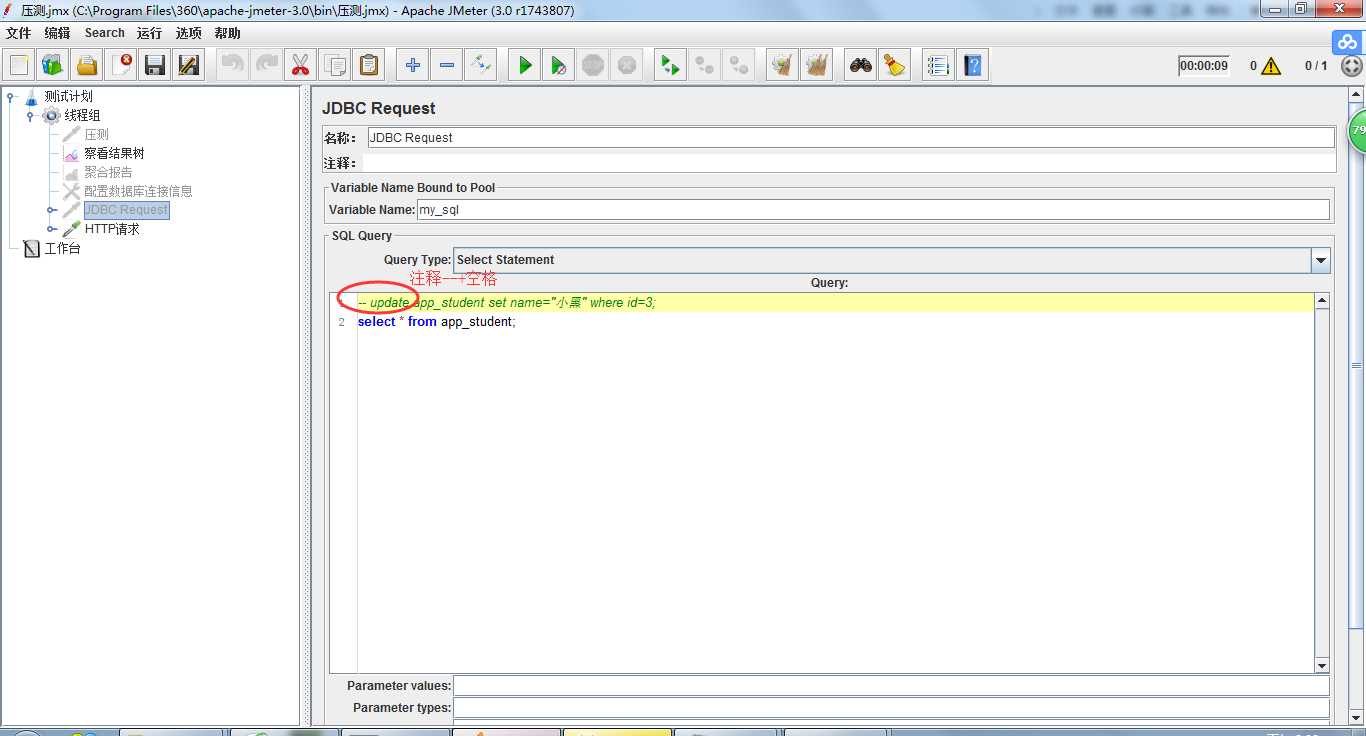Reset search with yellow broom icon
The width and height of the screenshot is (1366, 736).
click(x=895, y=65)
